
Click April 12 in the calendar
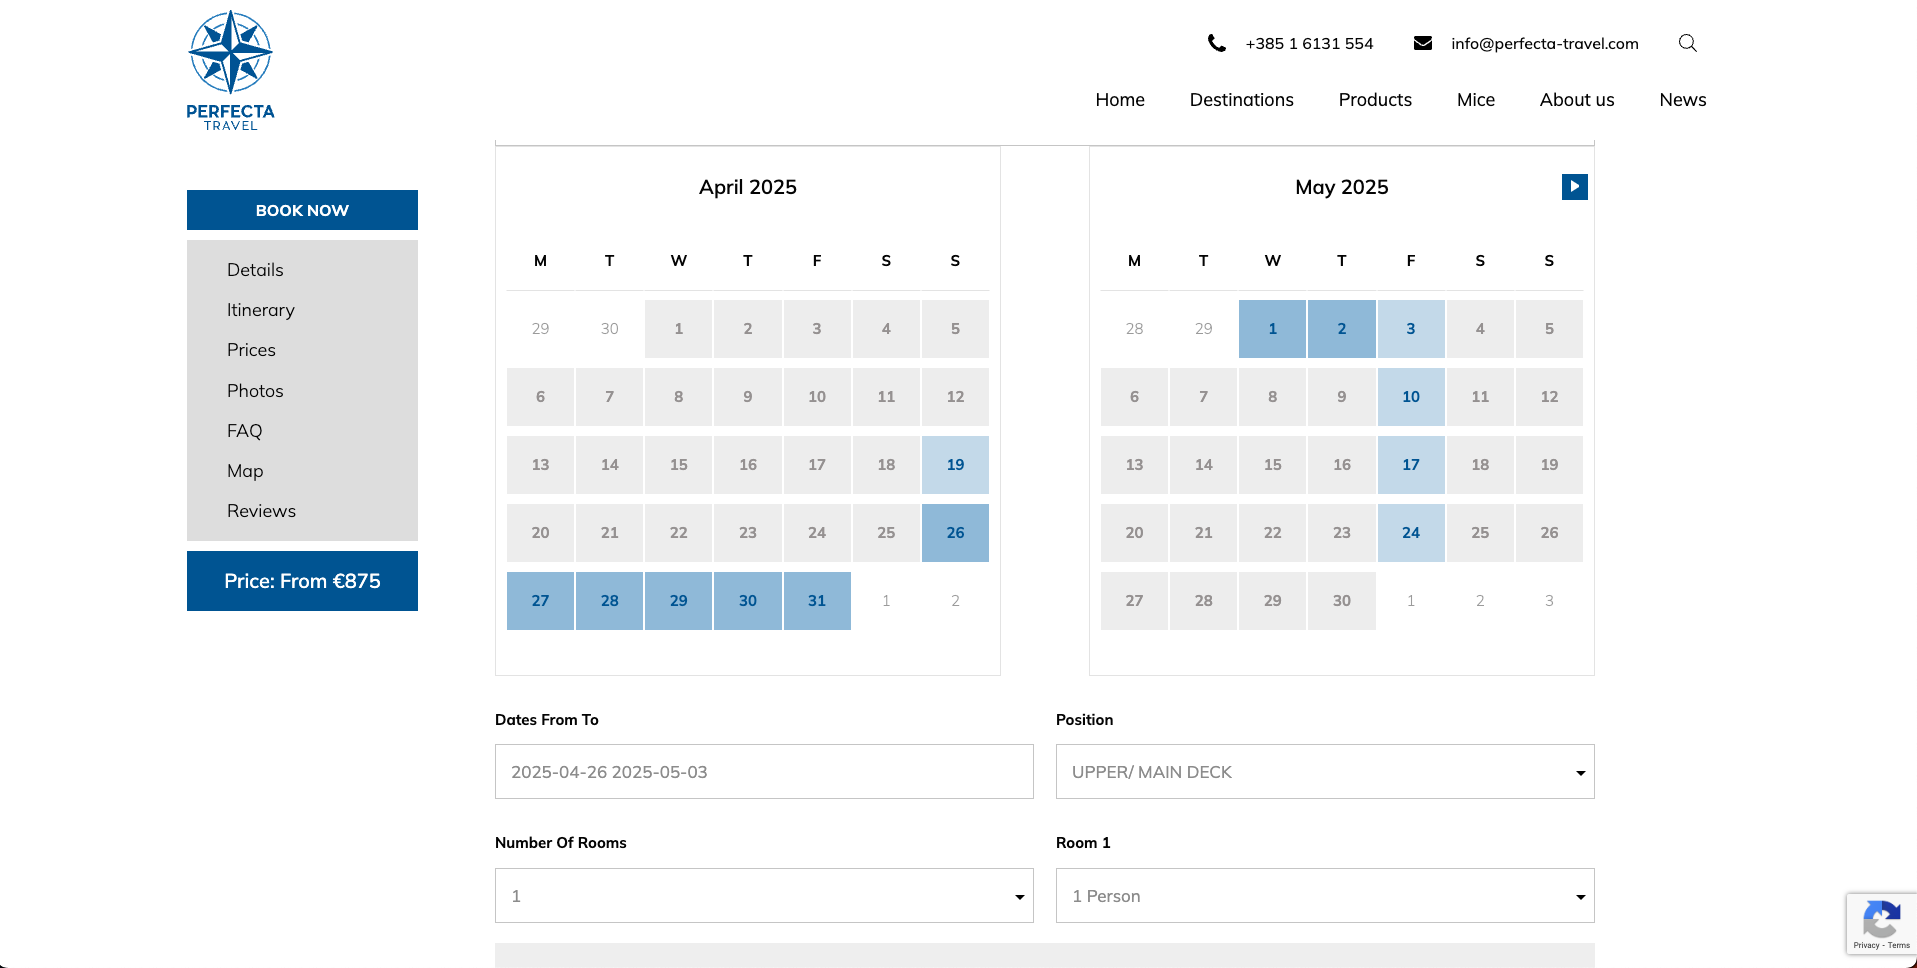click(955, 397)
